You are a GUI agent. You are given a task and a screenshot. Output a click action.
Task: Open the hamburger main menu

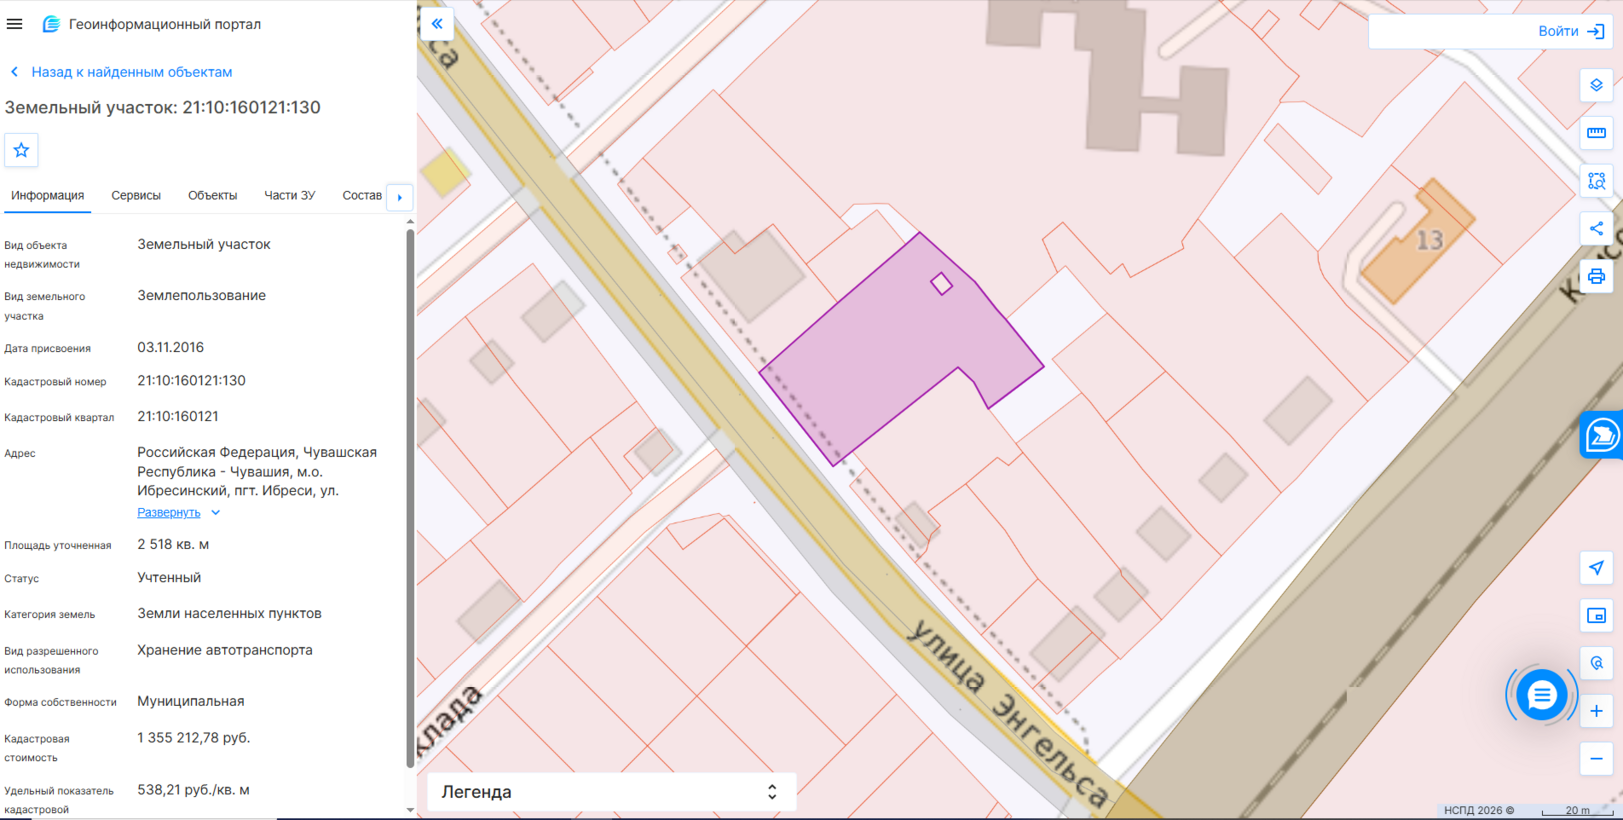pos(14,24)
